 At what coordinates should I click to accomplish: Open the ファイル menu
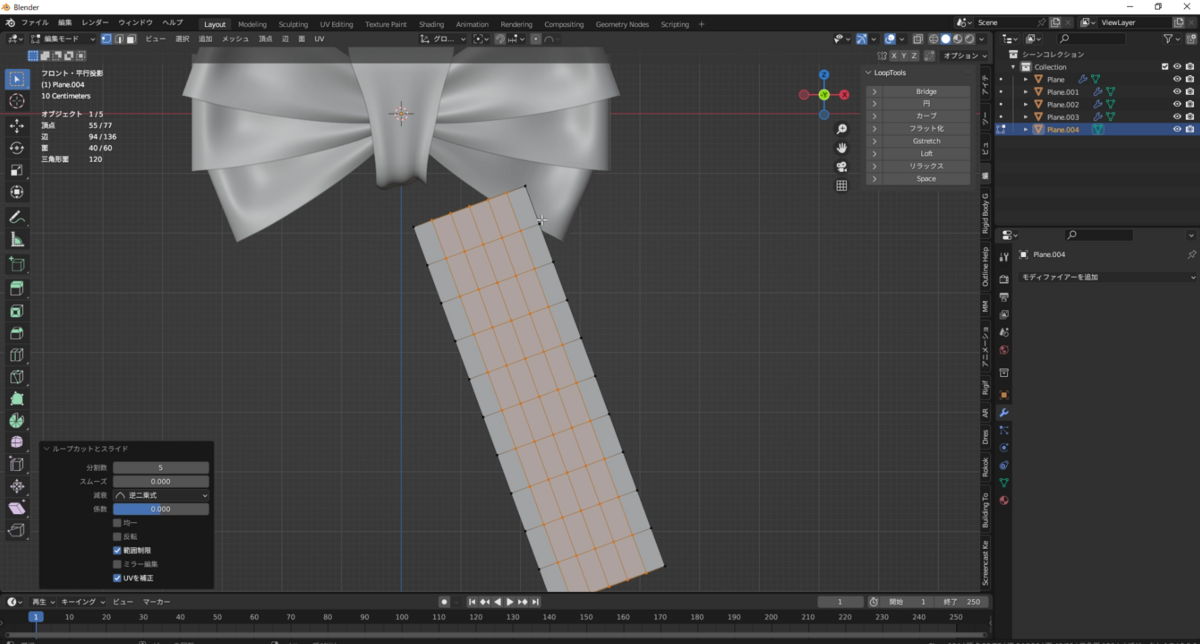tap(35, 22)
